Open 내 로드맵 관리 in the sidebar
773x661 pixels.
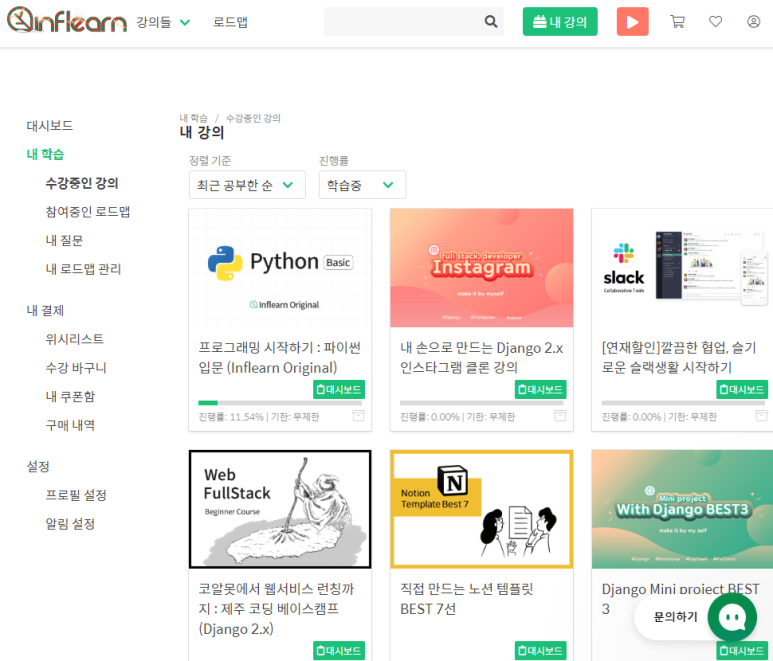pos(83,269)
